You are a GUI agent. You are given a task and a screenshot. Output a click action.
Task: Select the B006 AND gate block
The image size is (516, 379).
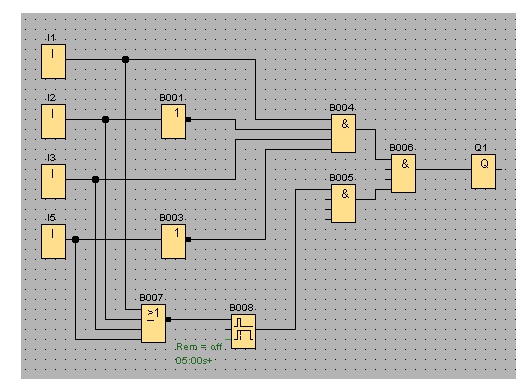point(403,174)
